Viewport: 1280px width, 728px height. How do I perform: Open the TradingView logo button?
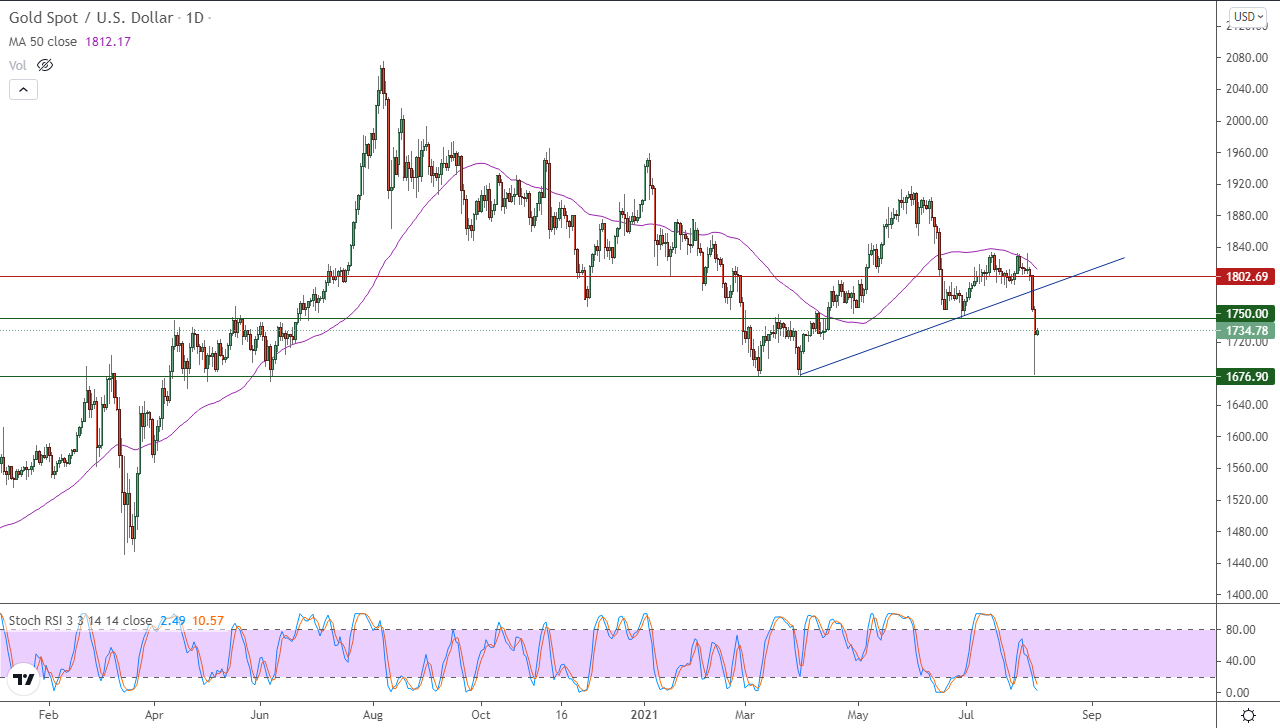coord(24,680)
